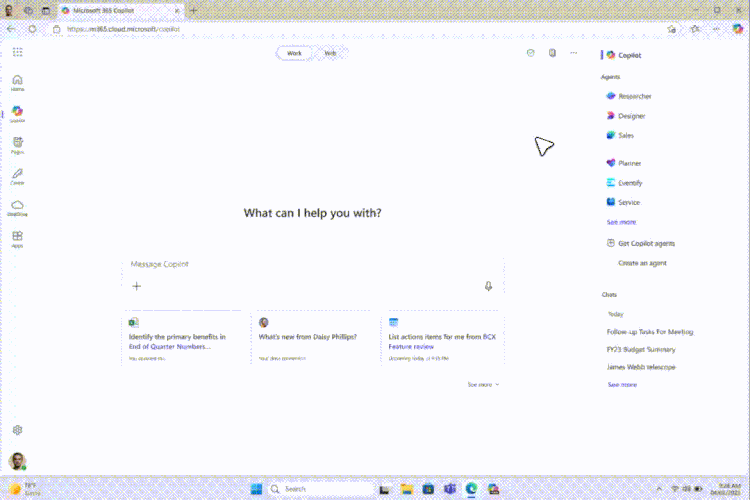The image size is (750, 500).
Task: Open the Sales agent
Action: (x=620, y=135)
